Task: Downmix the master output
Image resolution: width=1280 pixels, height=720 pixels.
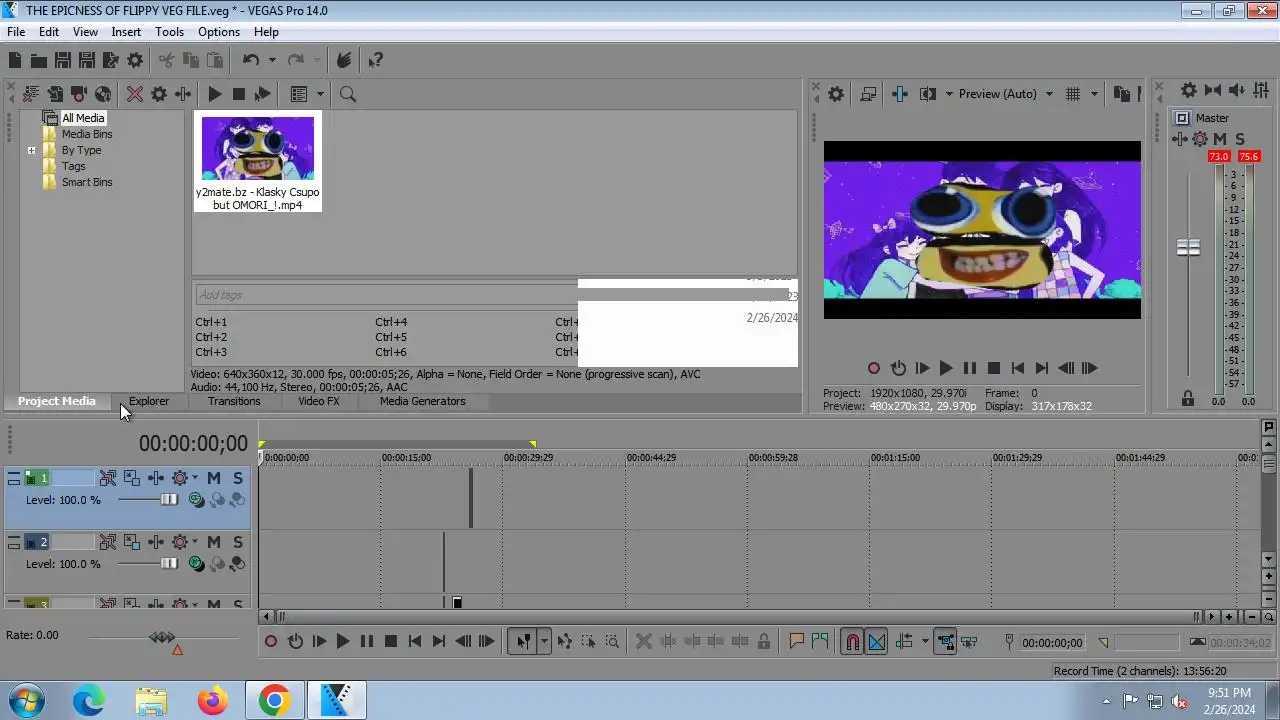Action: pyautogui.click(x=1214, y=90)
